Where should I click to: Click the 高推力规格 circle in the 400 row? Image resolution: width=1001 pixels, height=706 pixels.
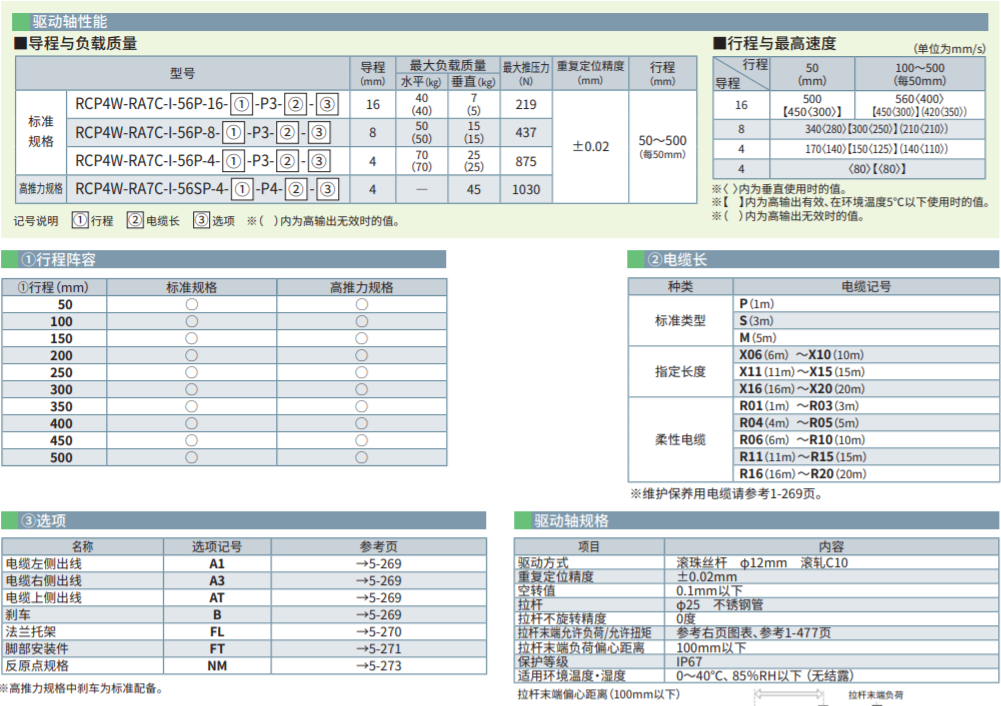pyautogui.click(x=361, y=423)
